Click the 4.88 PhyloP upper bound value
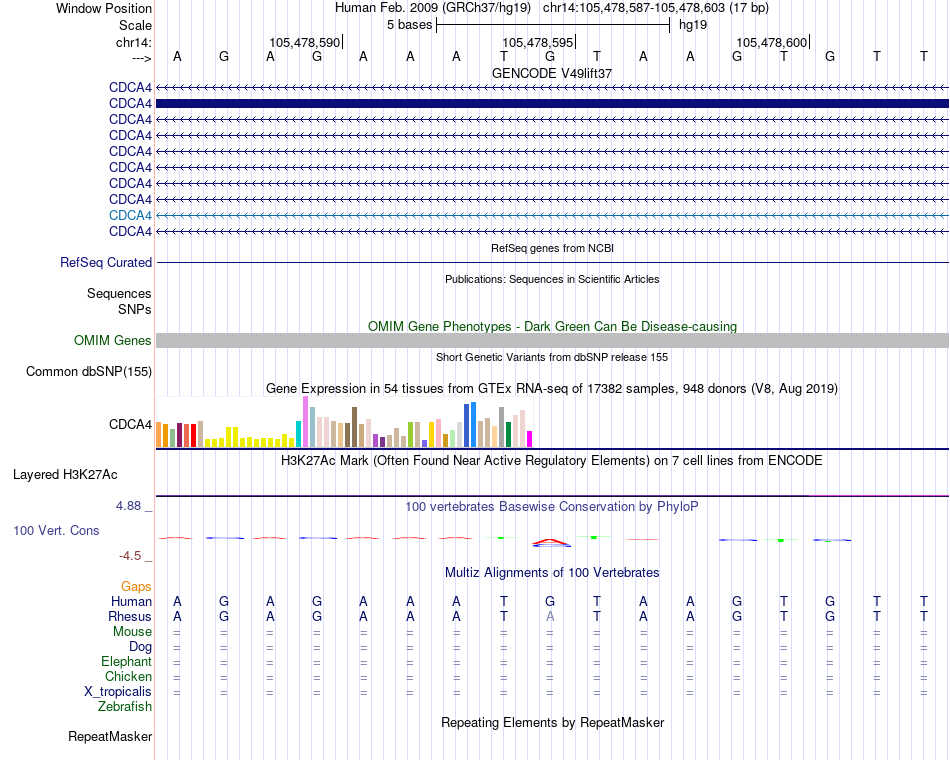Image resolution: width=950 pixels, height=760 pixels. click(x=128, y=505)
